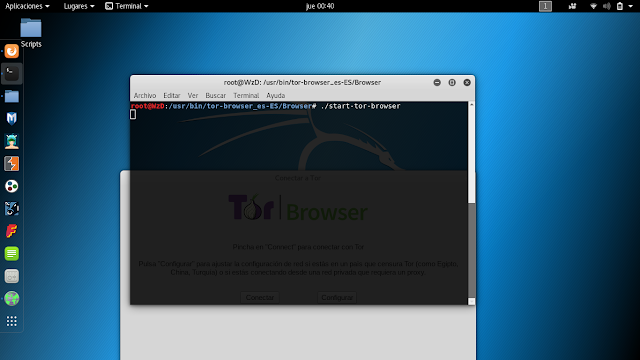640x360 pixels.
Task: Minimize the terminal window
Action: coord(437,82)
